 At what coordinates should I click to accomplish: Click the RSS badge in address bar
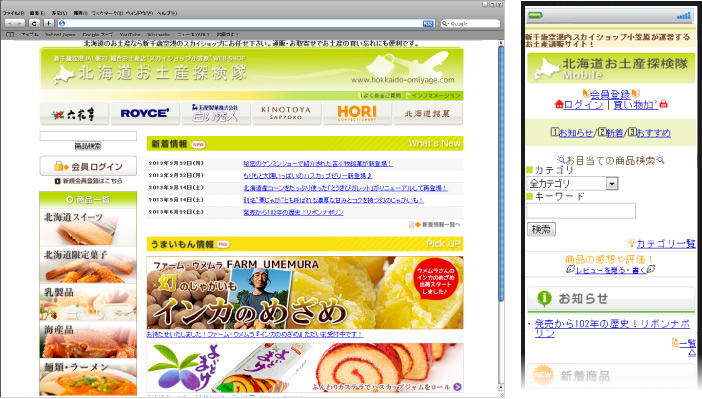(x=428, y=23)
